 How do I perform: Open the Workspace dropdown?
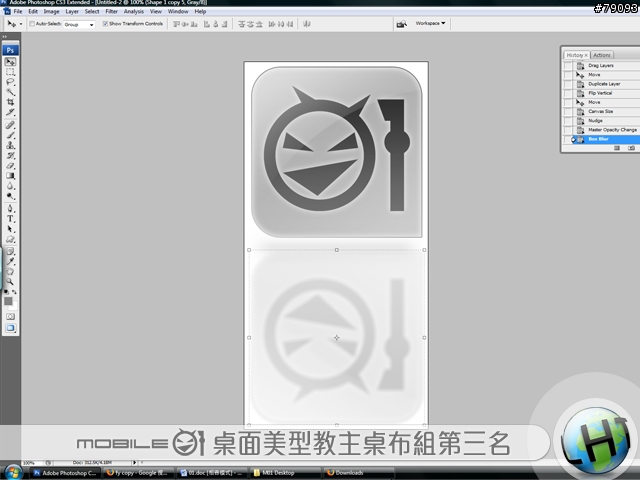(x=431, y=23)
